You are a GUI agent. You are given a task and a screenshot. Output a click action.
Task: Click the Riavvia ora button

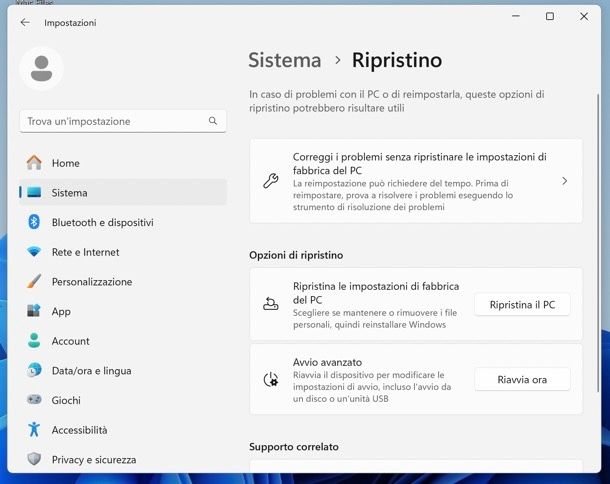tap(522, 379)
